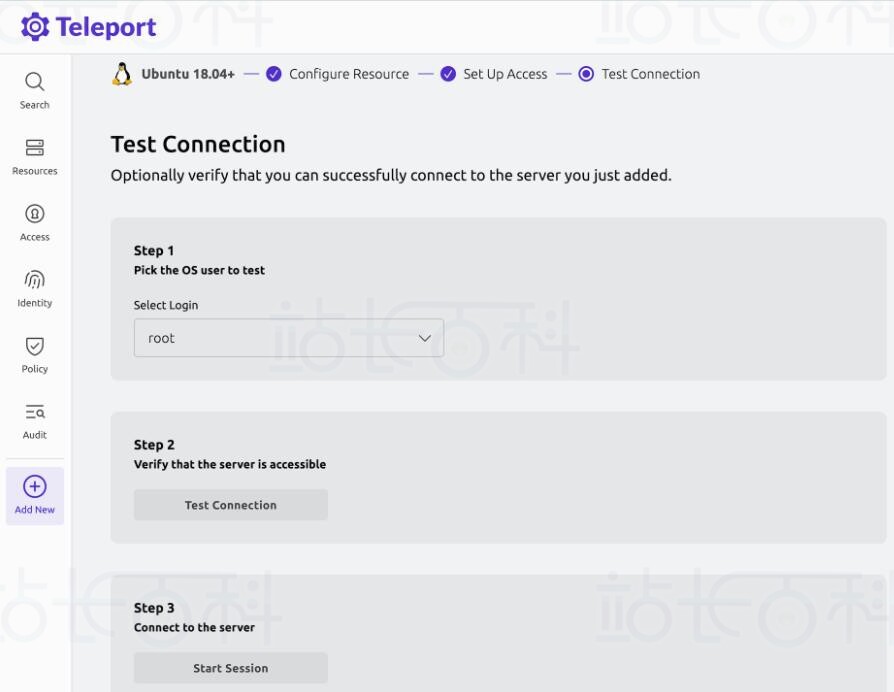The image size is (894, 692).
Task: Click the Start Session button
Action: (231, 667)
